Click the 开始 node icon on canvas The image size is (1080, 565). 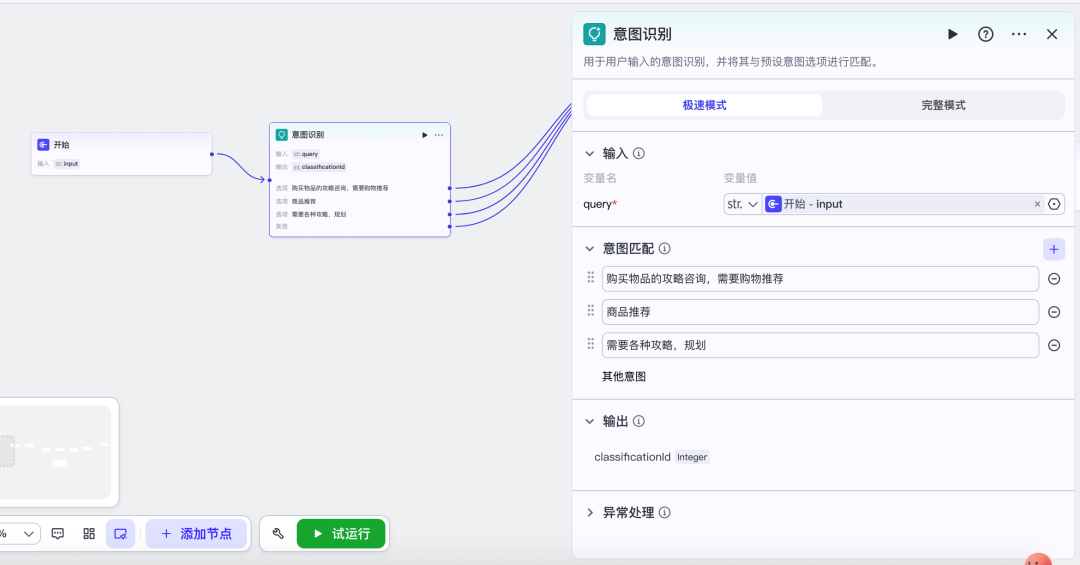coord(43,145)
